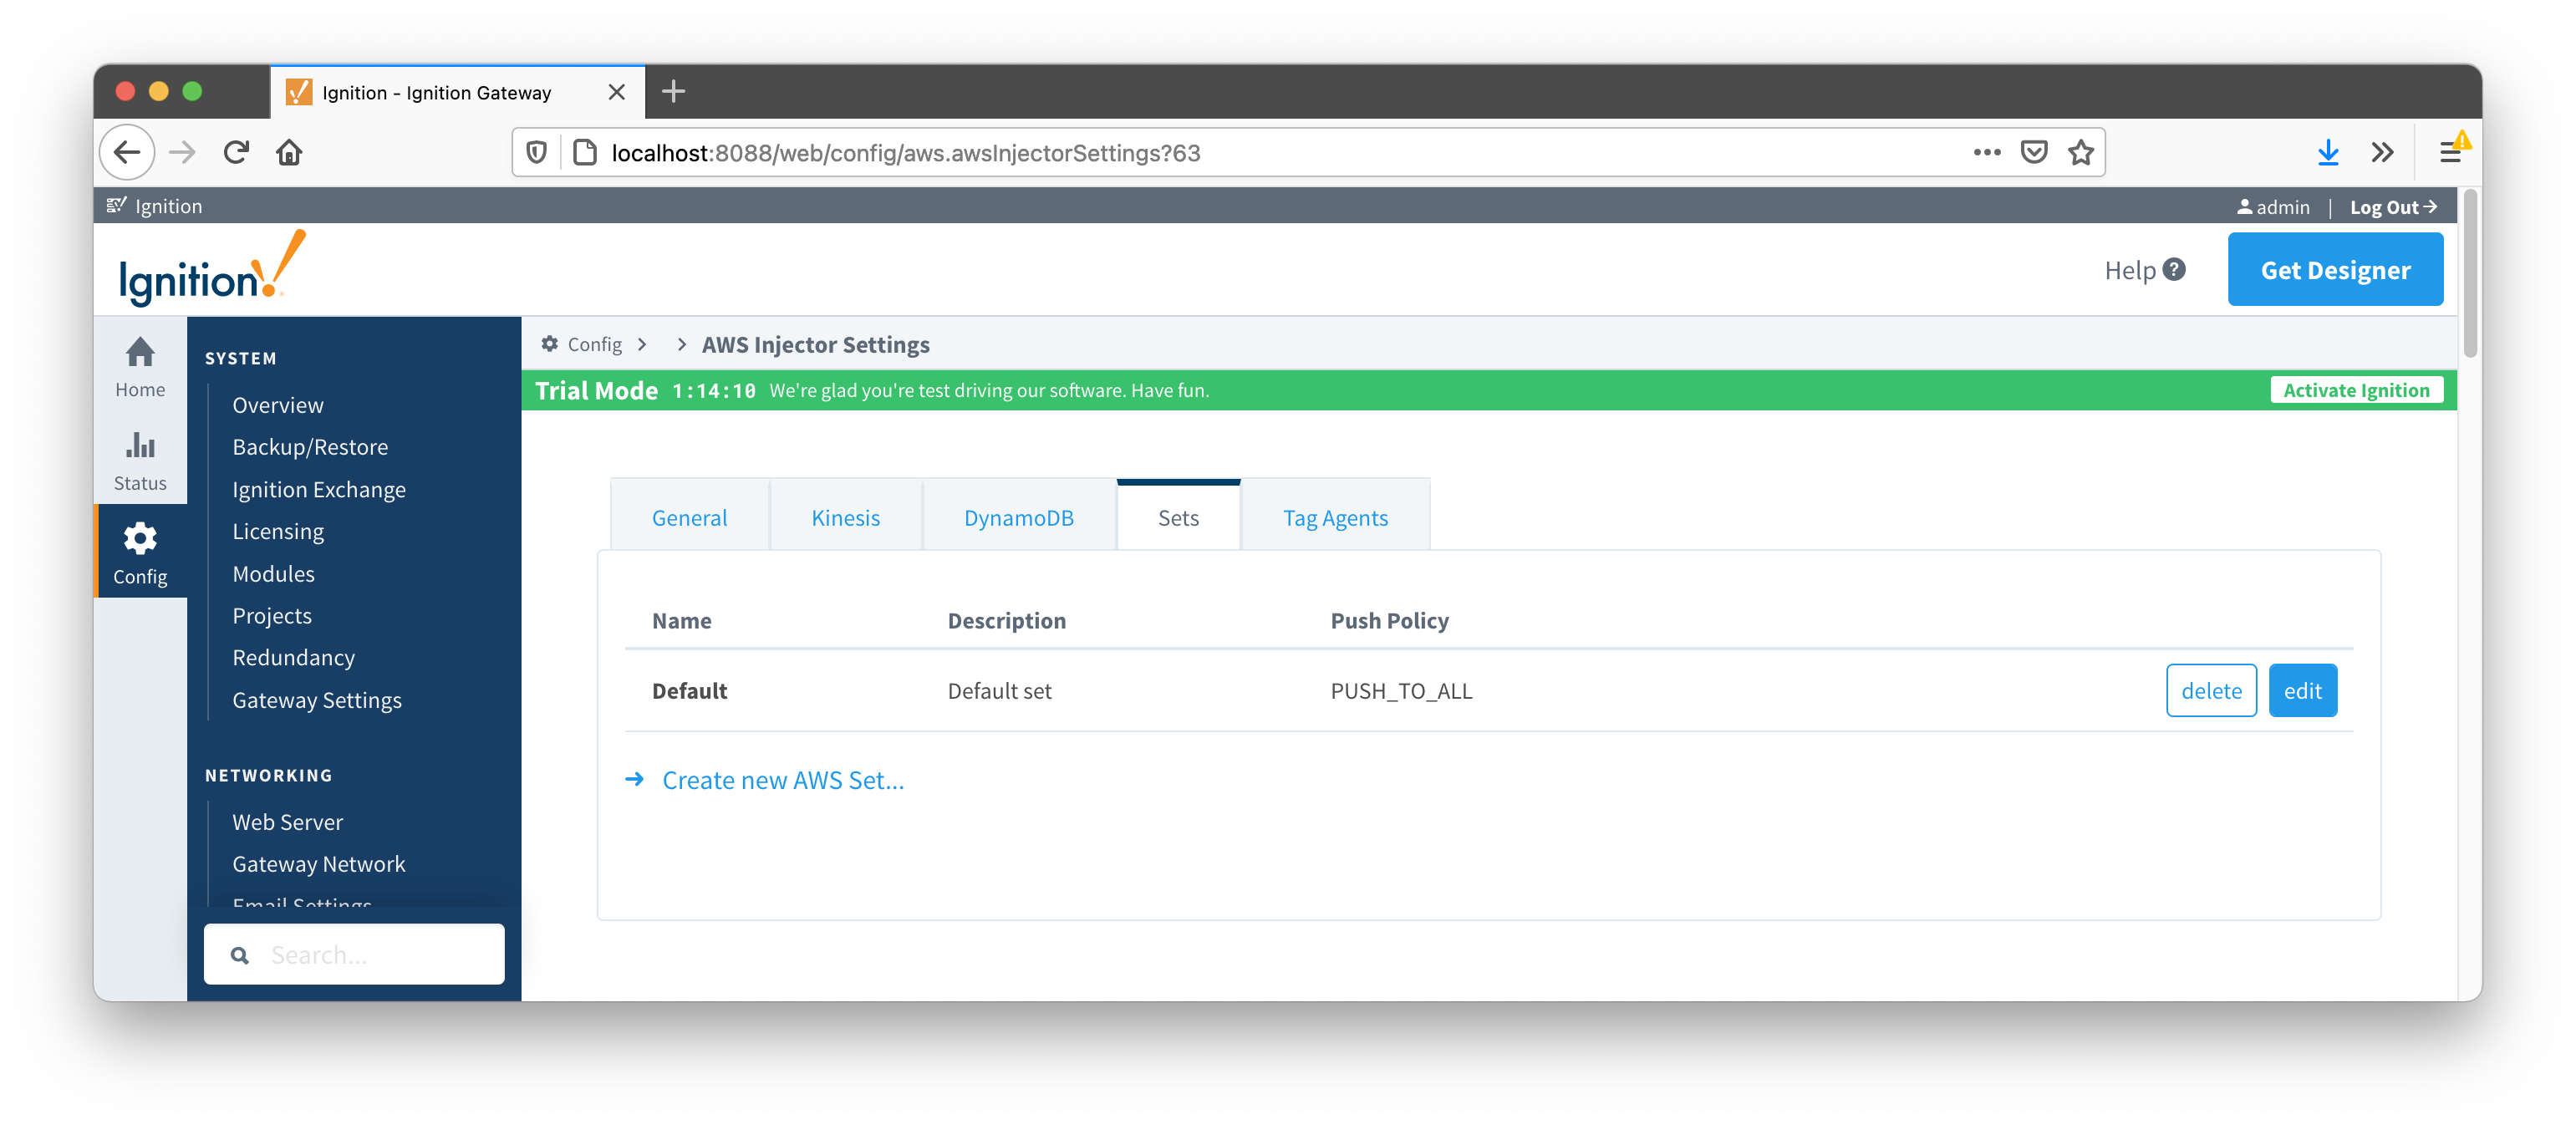Edit the Default AWS set
The width and height of the screenshot is (2576, 1125).
tap(2302, 690)
